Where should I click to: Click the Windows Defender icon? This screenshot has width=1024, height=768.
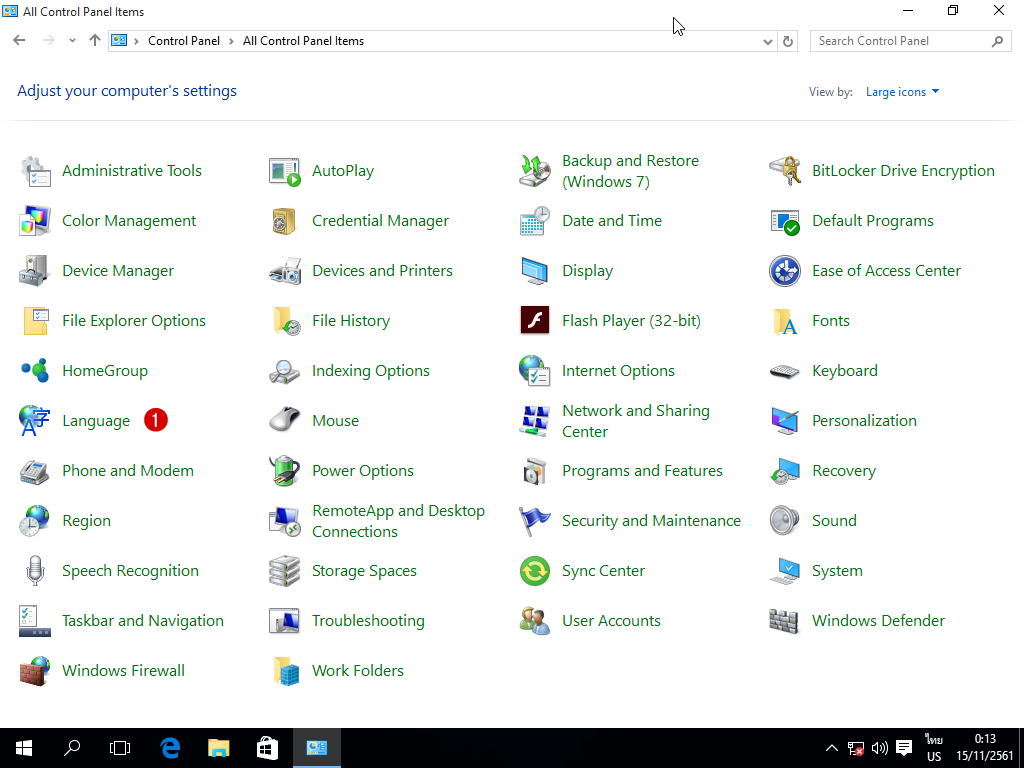(x=785, y=621)
